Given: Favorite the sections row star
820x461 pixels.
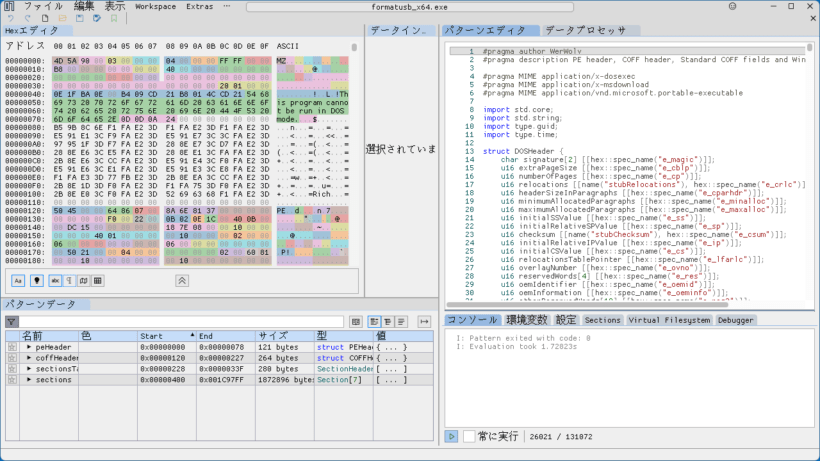Looking at the screenshot, I should click(12, 380).
